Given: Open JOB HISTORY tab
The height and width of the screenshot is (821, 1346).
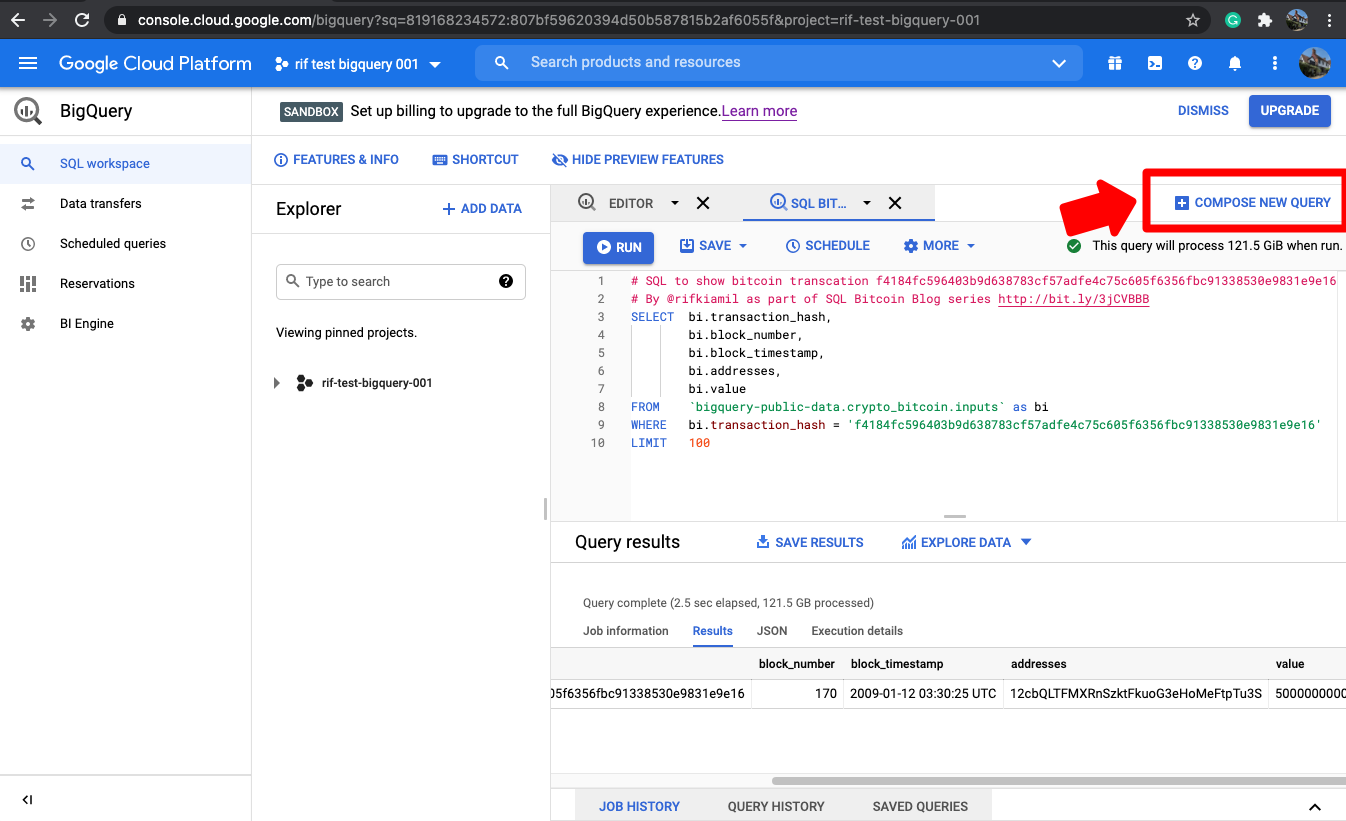Looking at the screenshot, I should [x=639, y=806].
